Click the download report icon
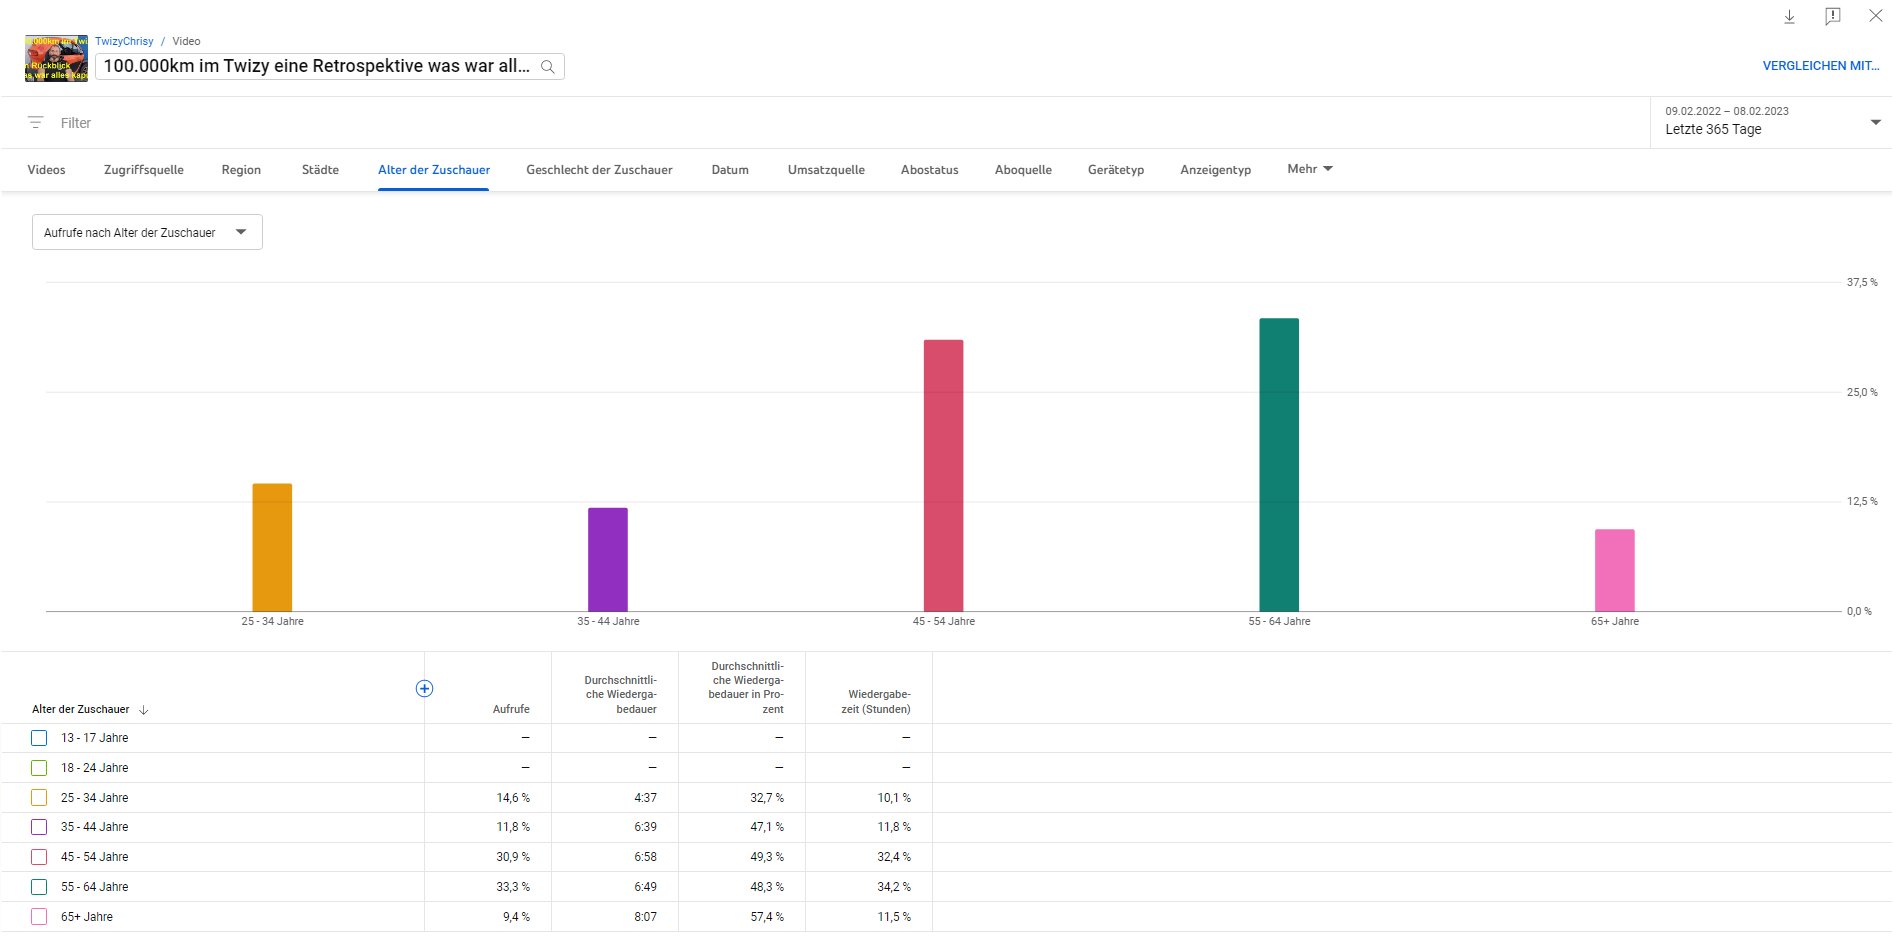The image size is (1894, 942). point(1790,17)
